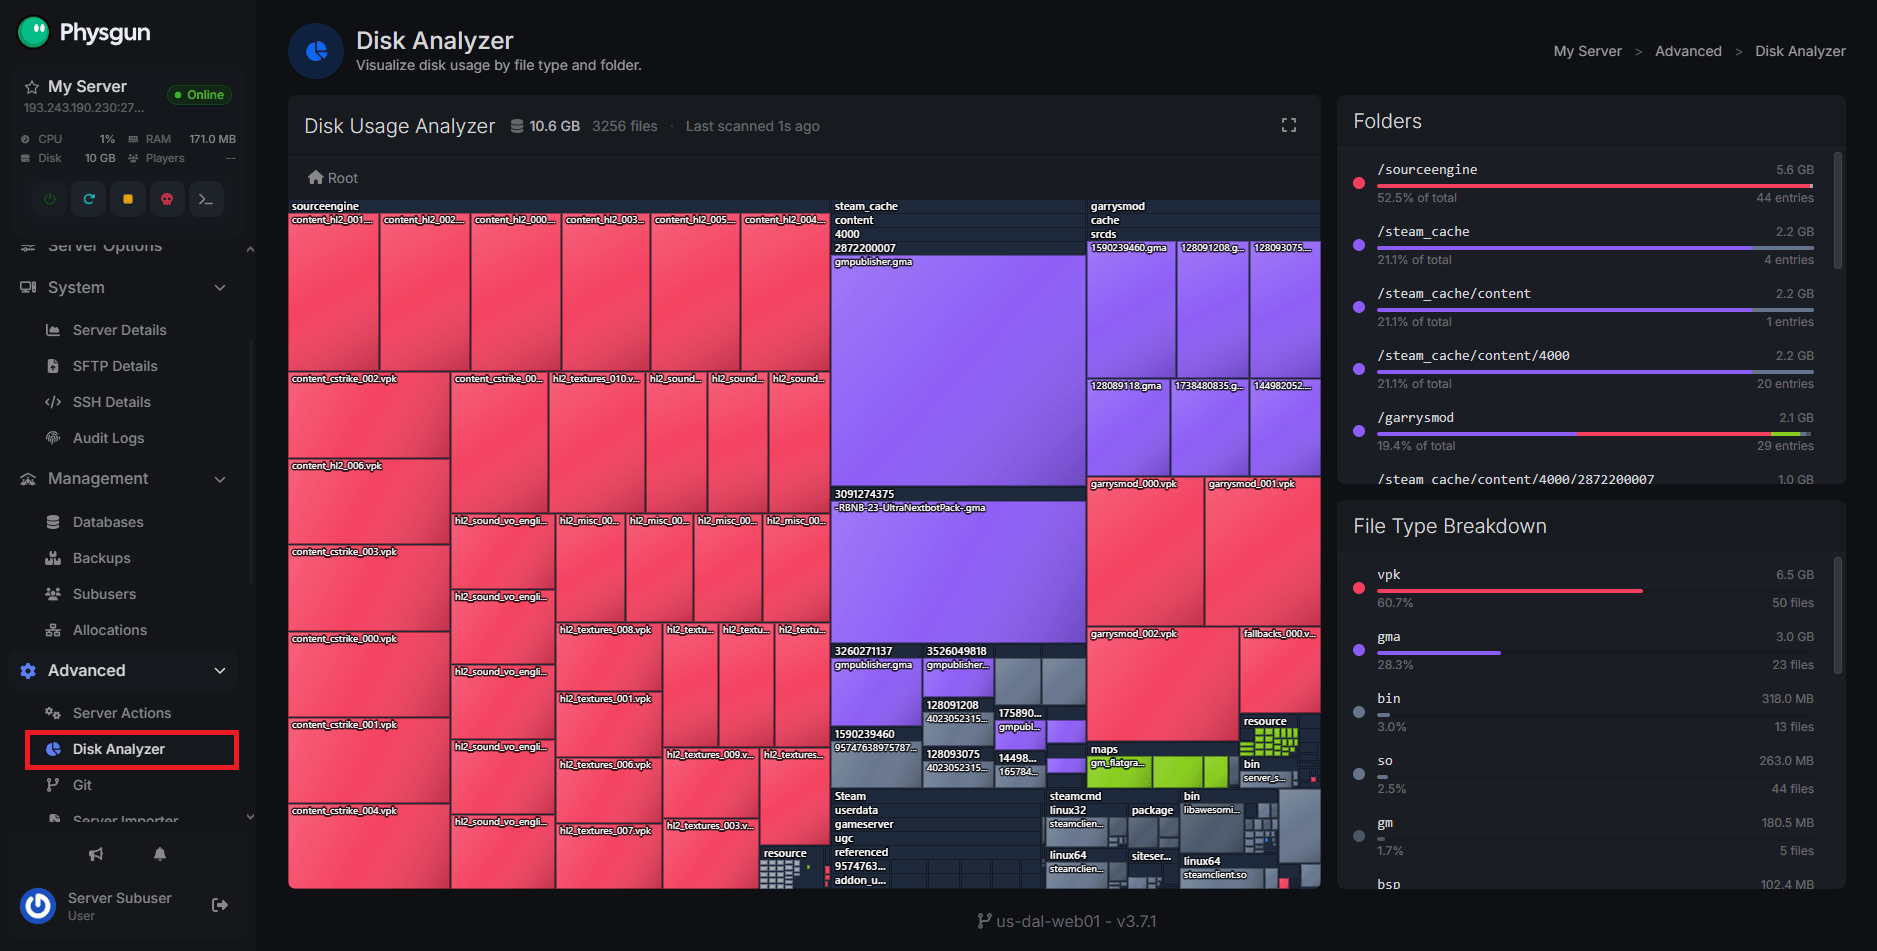Click the red kill server icon
Screen dimensions: 1877x951
(167, 199)
